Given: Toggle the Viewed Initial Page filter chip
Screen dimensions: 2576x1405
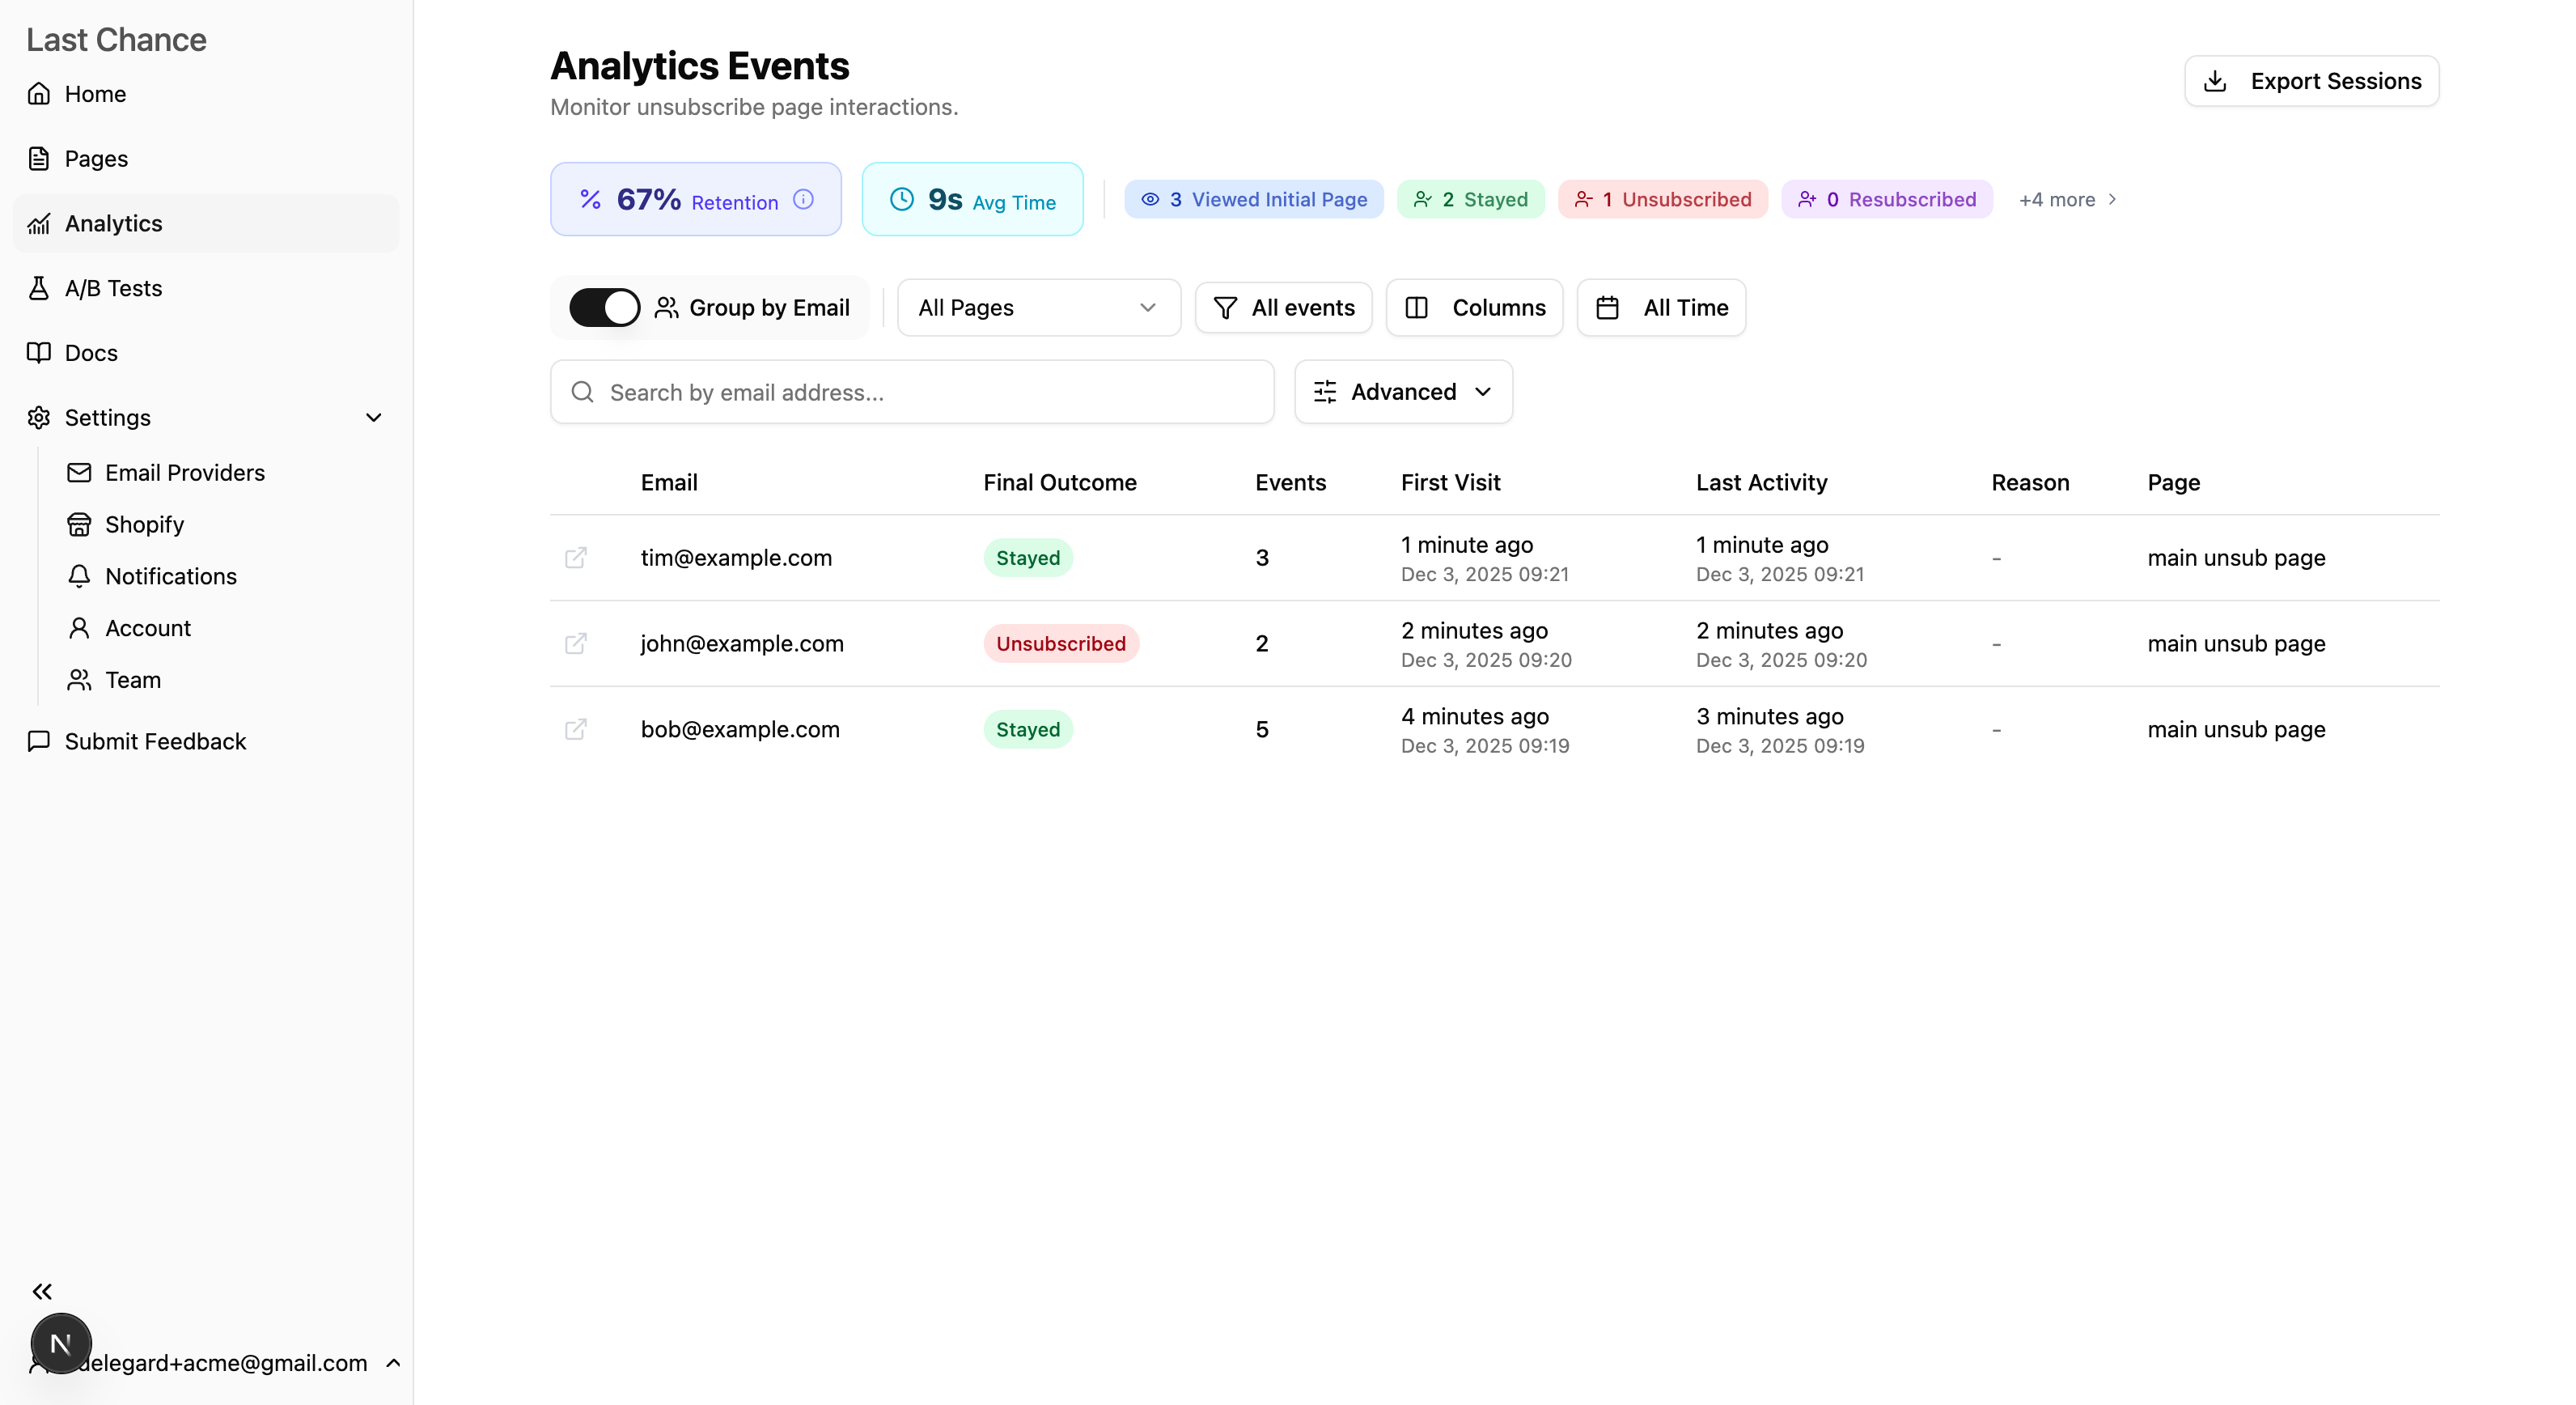Looking at the screenshot, I should [1254, 200].
